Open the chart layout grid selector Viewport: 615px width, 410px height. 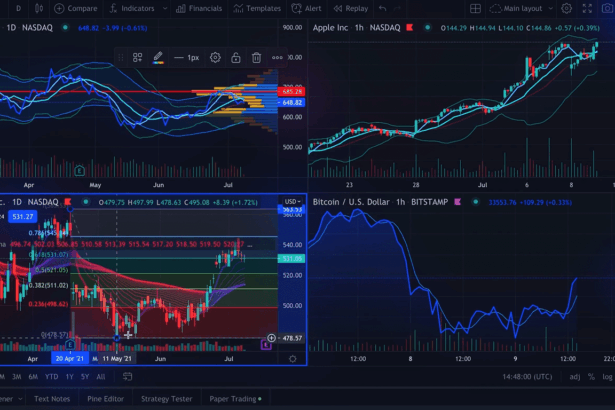point(475,8)
